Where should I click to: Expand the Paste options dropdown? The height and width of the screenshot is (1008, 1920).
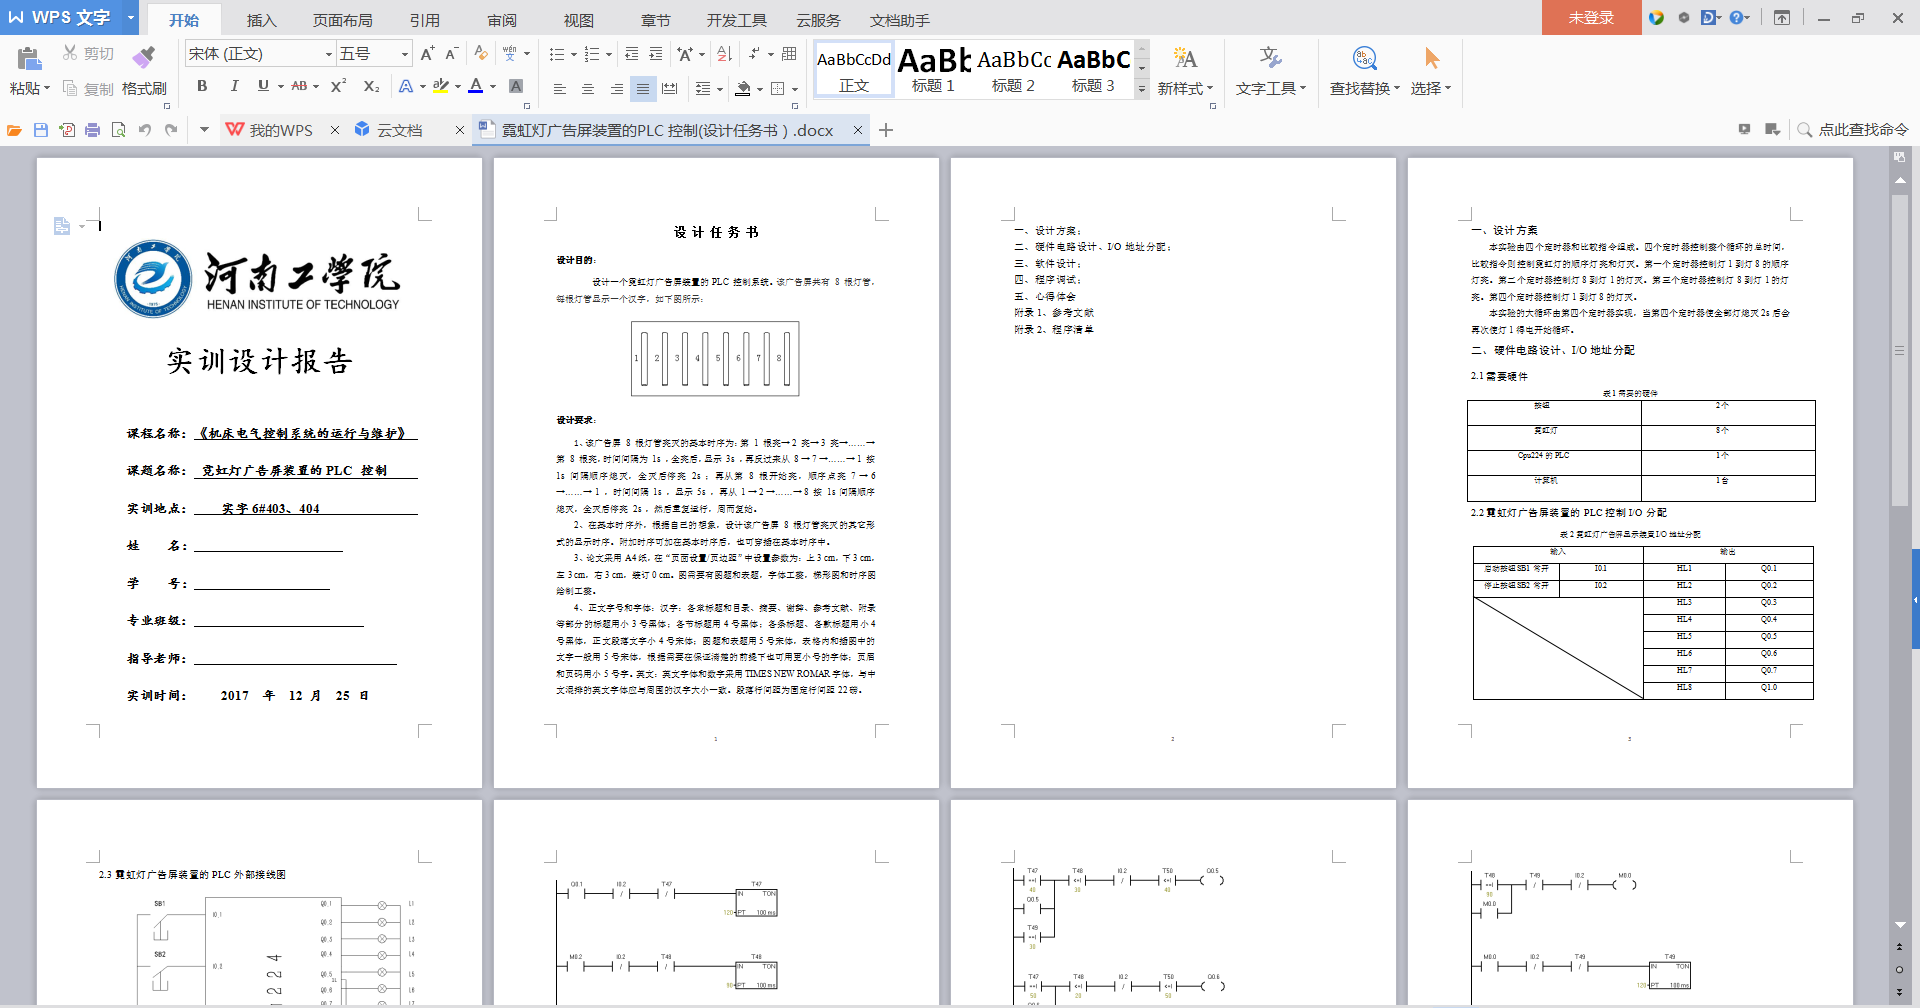[x=47, y=89]
